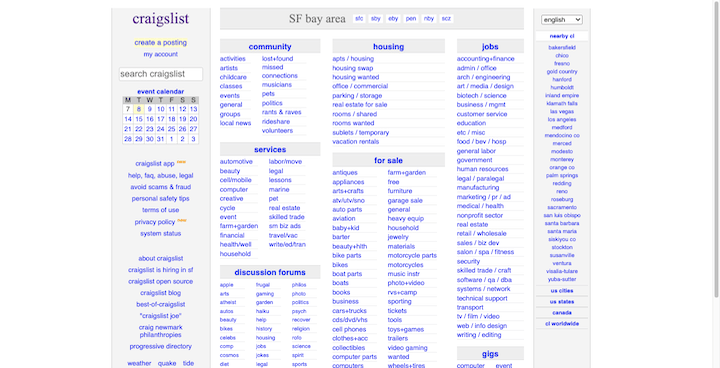Expand the canada section
Viewport: 720px width, 368px height.
pos(562,313)
